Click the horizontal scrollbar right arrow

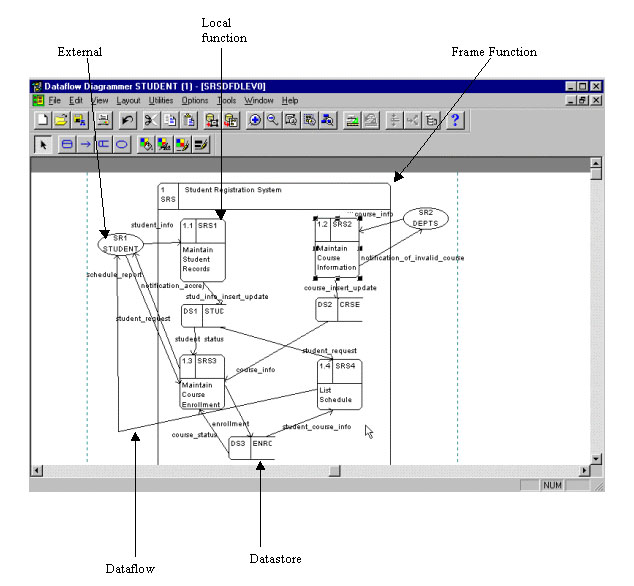(x=584, y=470)
